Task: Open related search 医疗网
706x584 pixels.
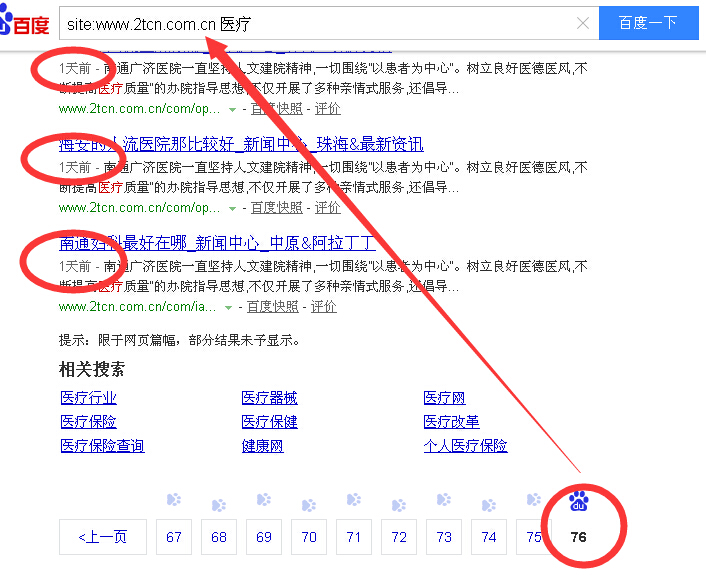Action: [x=444, y=398]
